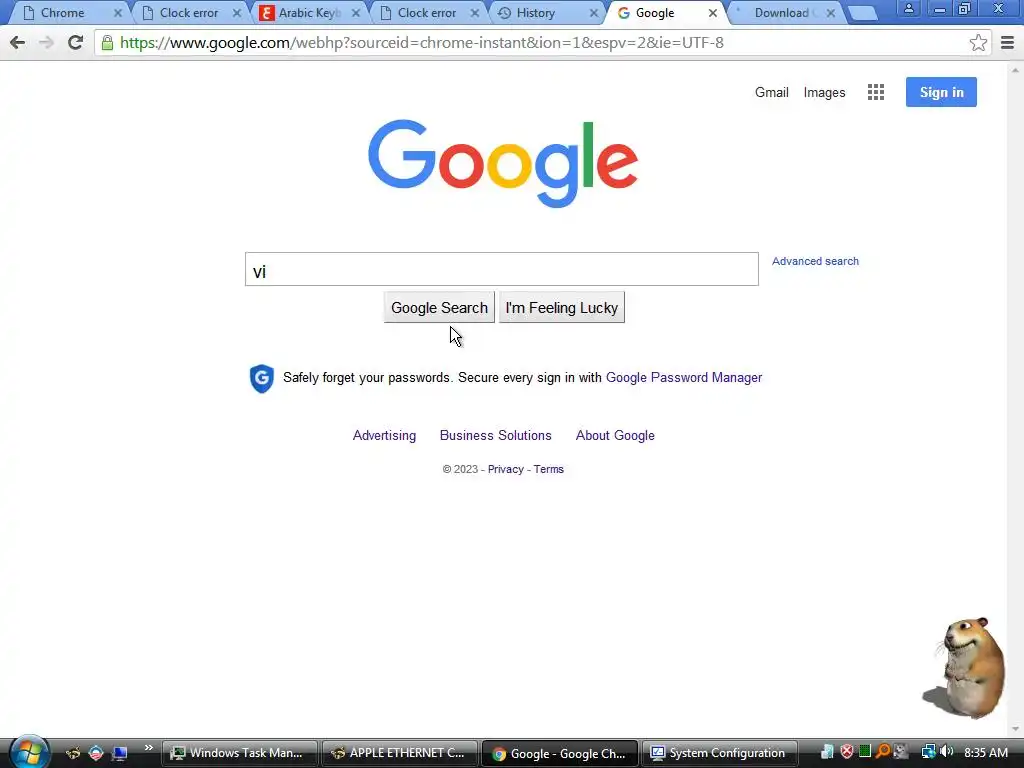
Task: Reload the current Google page
Action: 75,43
